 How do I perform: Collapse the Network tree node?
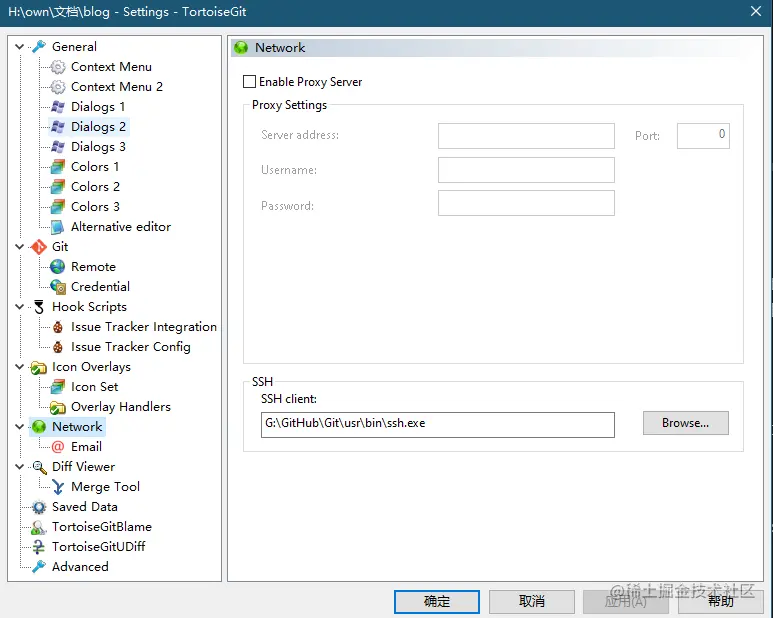(x=19, y=427)
